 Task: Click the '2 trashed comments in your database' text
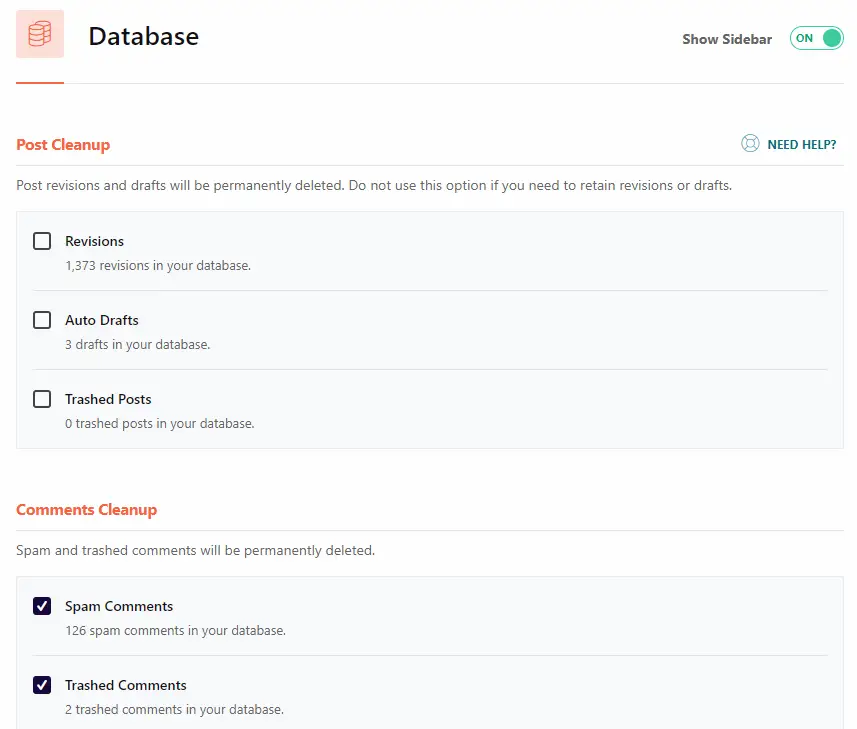(174, 710)
